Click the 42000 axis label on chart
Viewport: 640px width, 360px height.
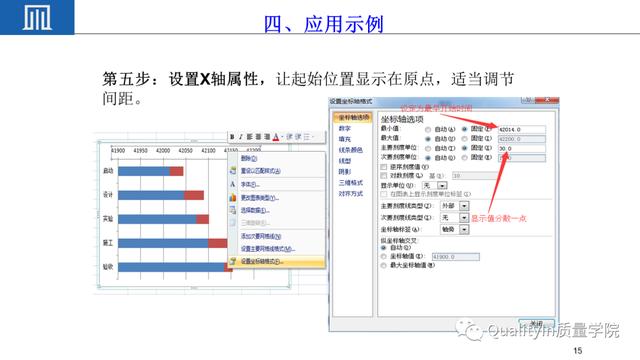tap(163, 151)
